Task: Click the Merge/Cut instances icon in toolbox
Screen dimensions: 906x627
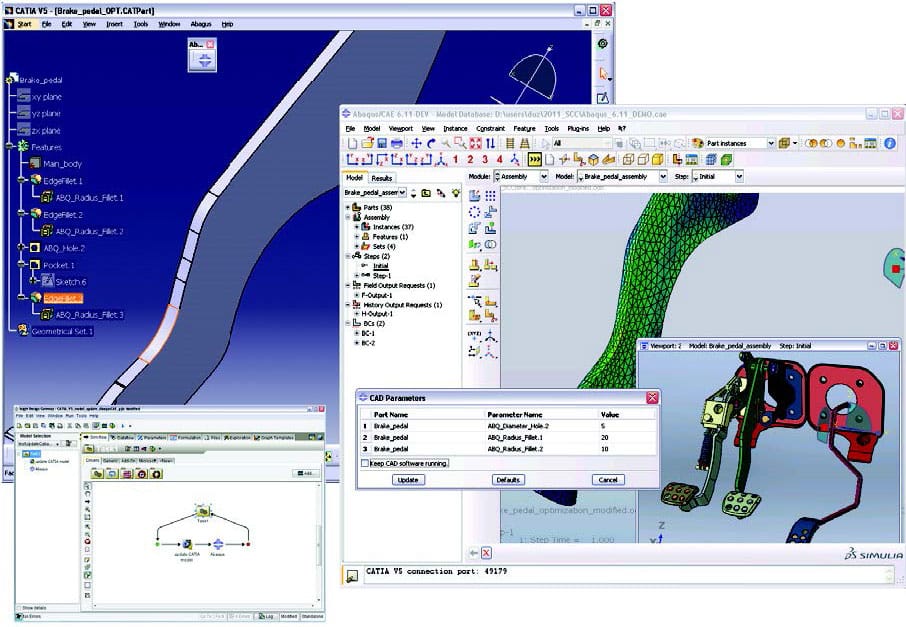Action: (490, 244)
